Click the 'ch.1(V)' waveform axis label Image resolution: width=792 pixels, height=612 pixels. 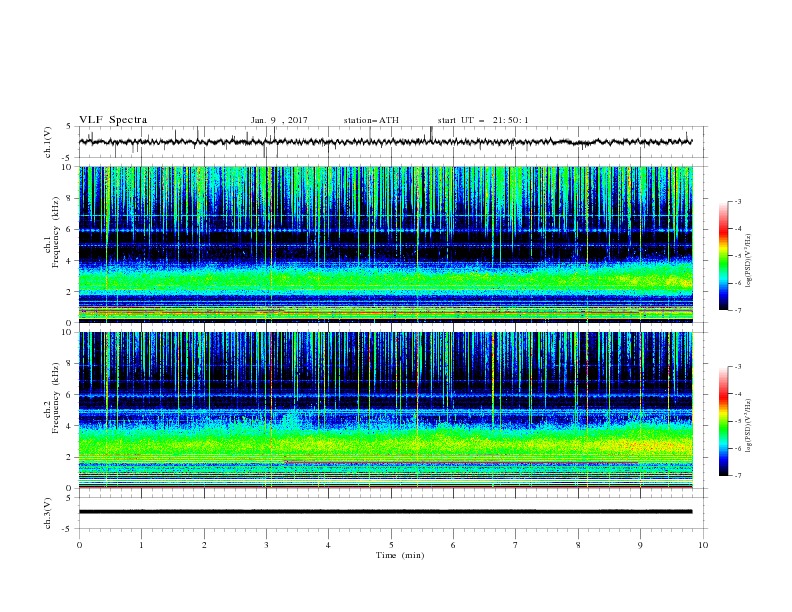(48, 142)
